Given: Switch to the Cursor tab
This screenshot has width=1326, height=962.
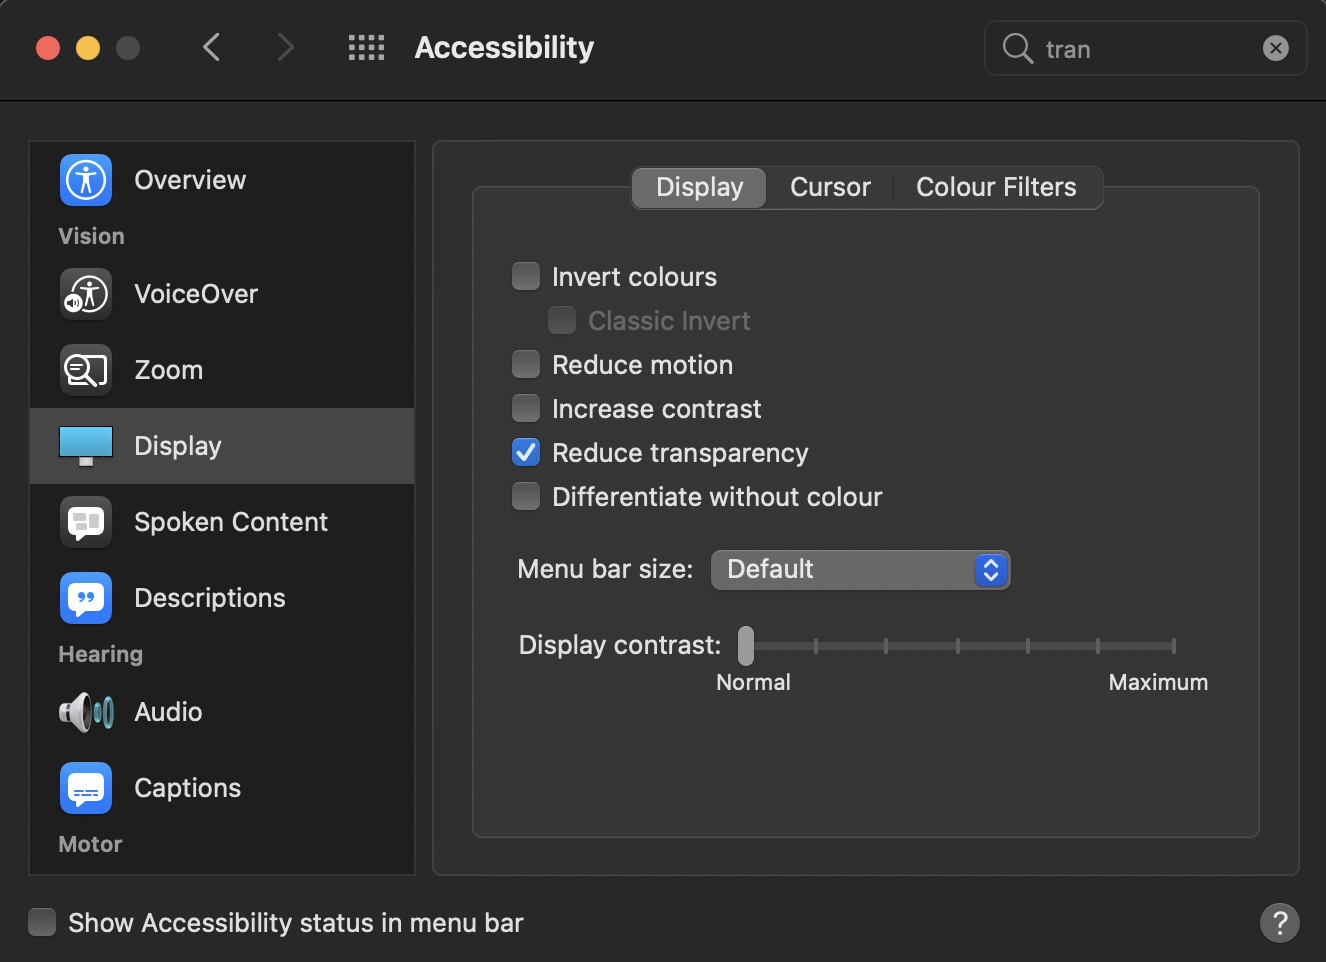Looking at the screenshot, I should [830, 187].
